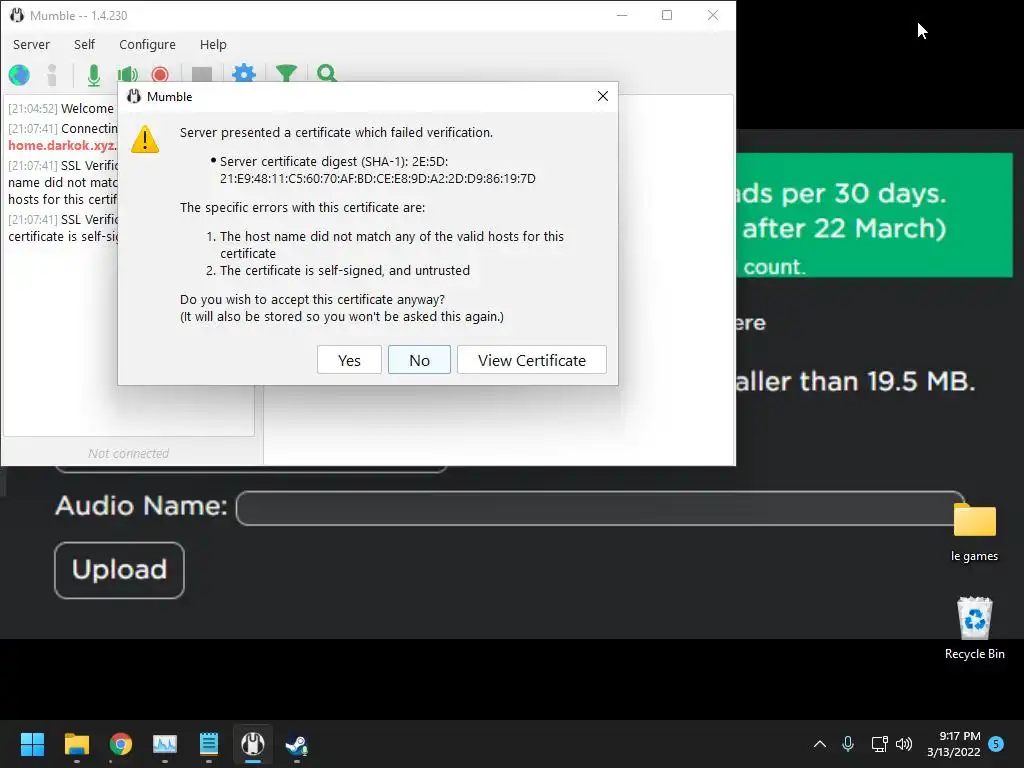Click the gray comment icon in toolbar

pyautogui.click(x=202, y=74)
